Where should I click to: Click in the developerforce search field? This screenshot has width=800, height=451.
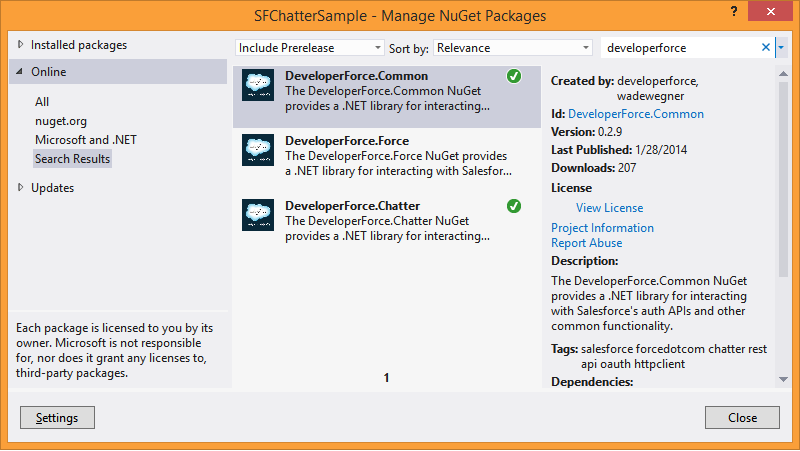pyautogui.click(x=680, y=47)
